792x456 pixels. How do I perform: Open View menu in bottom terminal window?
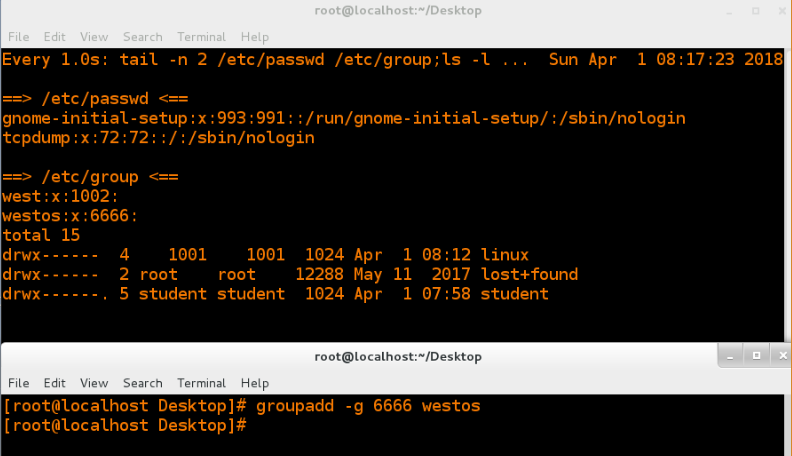coord(94,383)
